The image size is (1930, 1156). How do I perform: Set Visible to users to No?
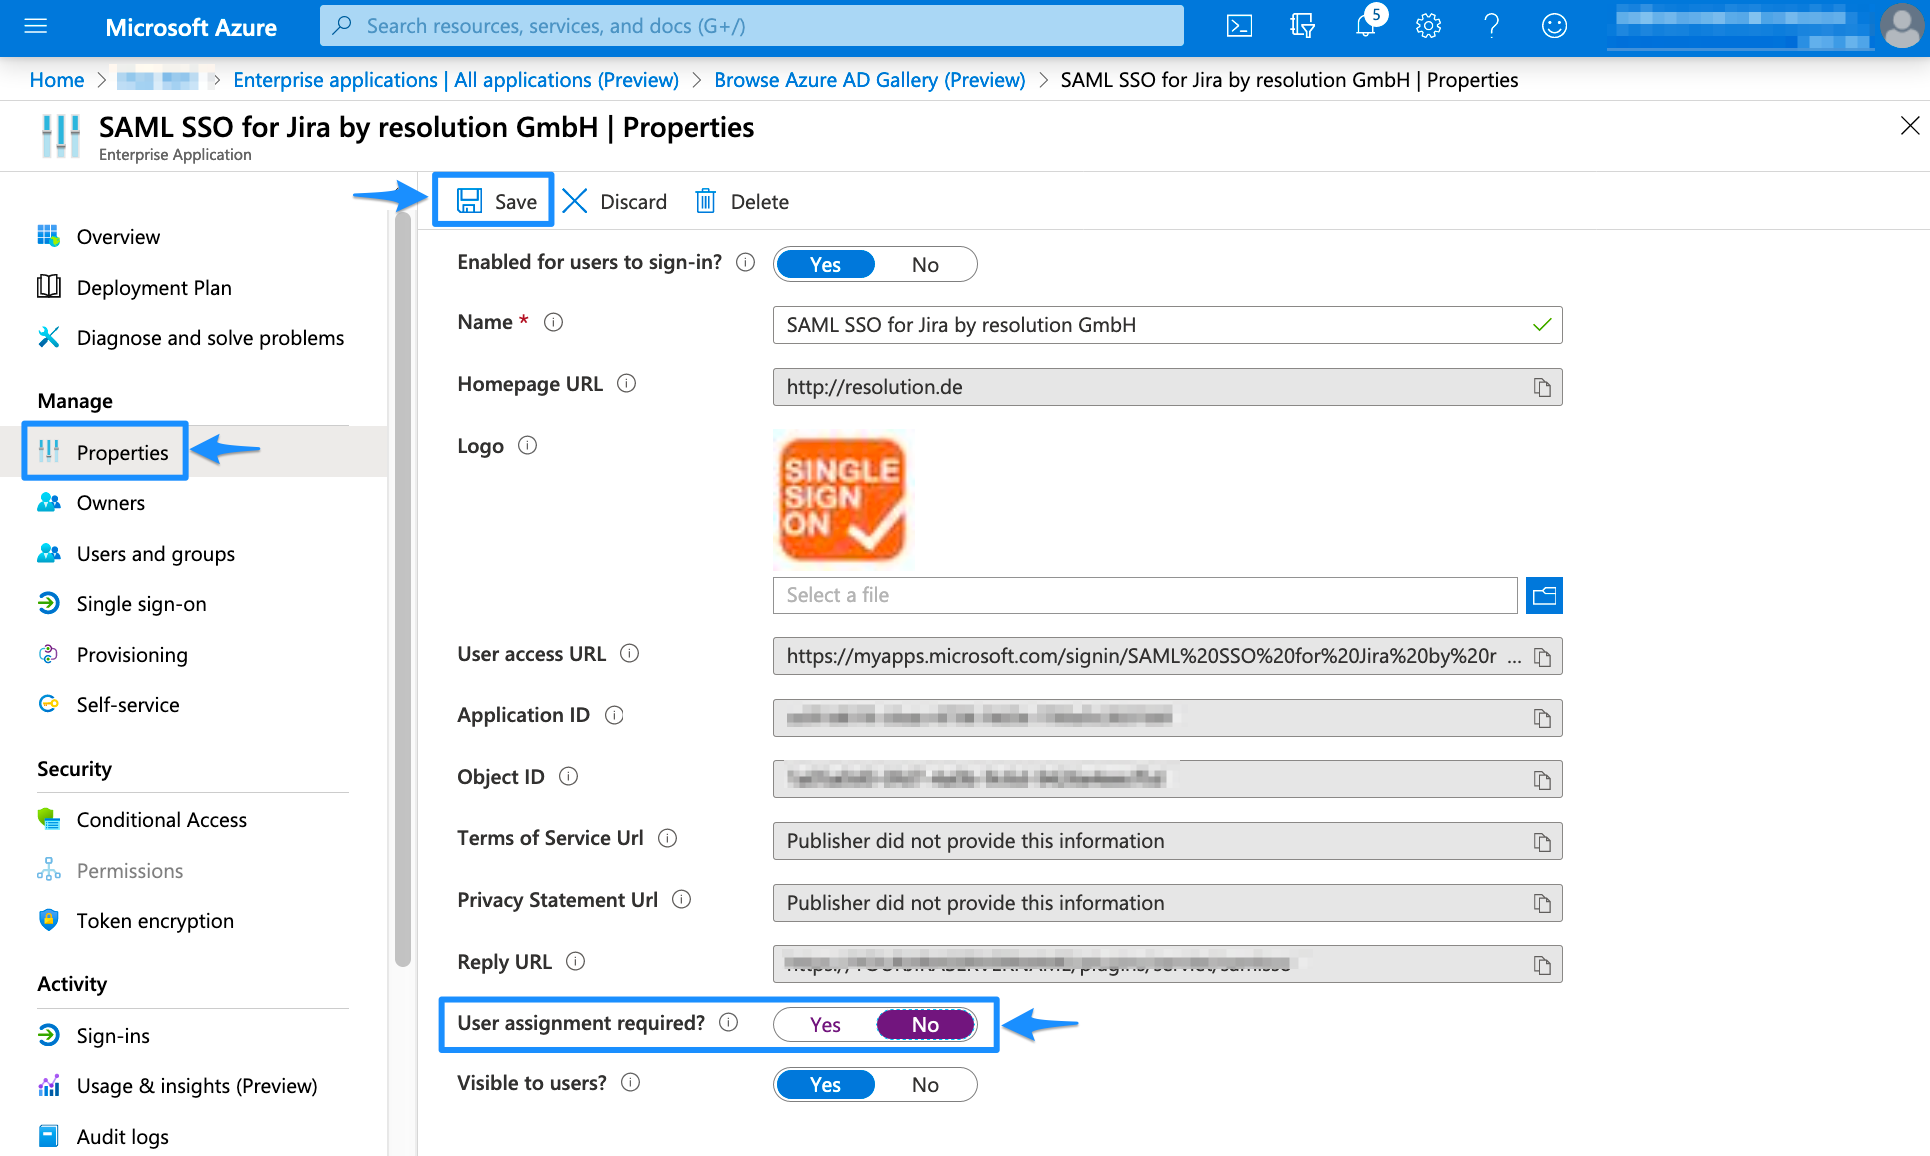(925, 1085)
